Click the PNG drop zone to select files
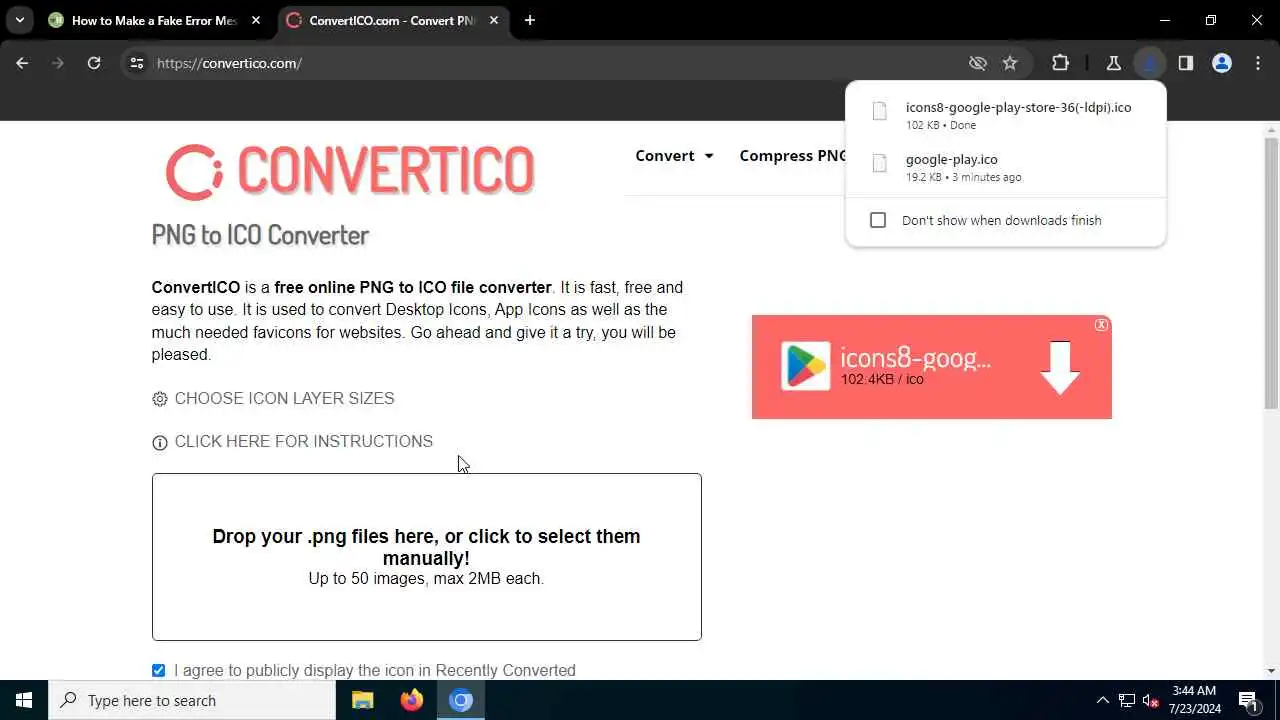Screen dimensions: 1280x720 point(427,557)
